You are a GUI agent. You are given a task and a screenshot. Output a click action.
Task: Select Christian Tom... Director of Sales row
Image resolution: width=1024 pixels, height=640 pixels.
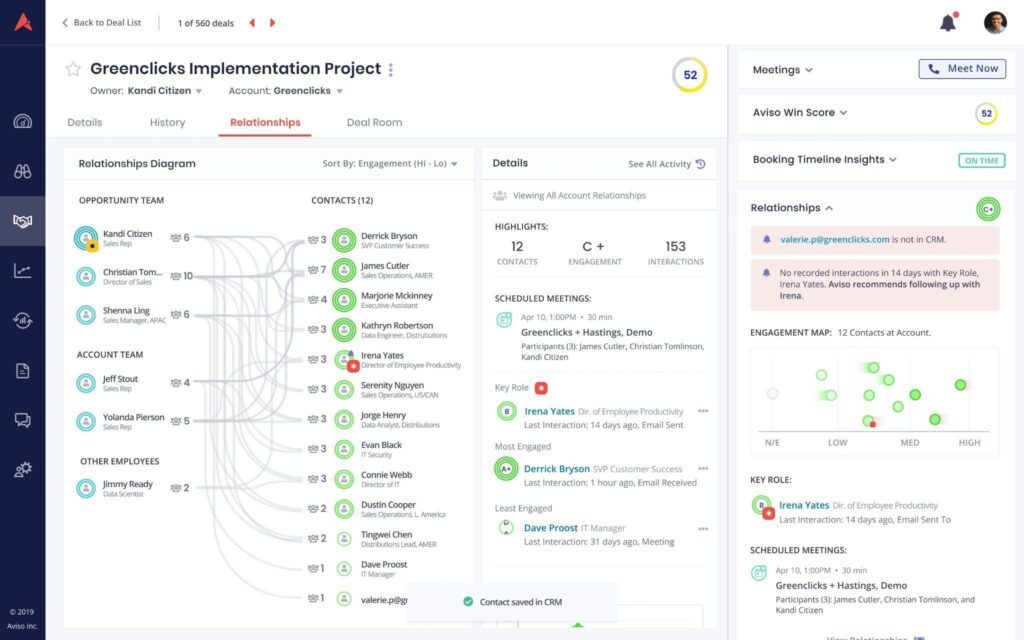pyautogui.click(x=134, y=276)
